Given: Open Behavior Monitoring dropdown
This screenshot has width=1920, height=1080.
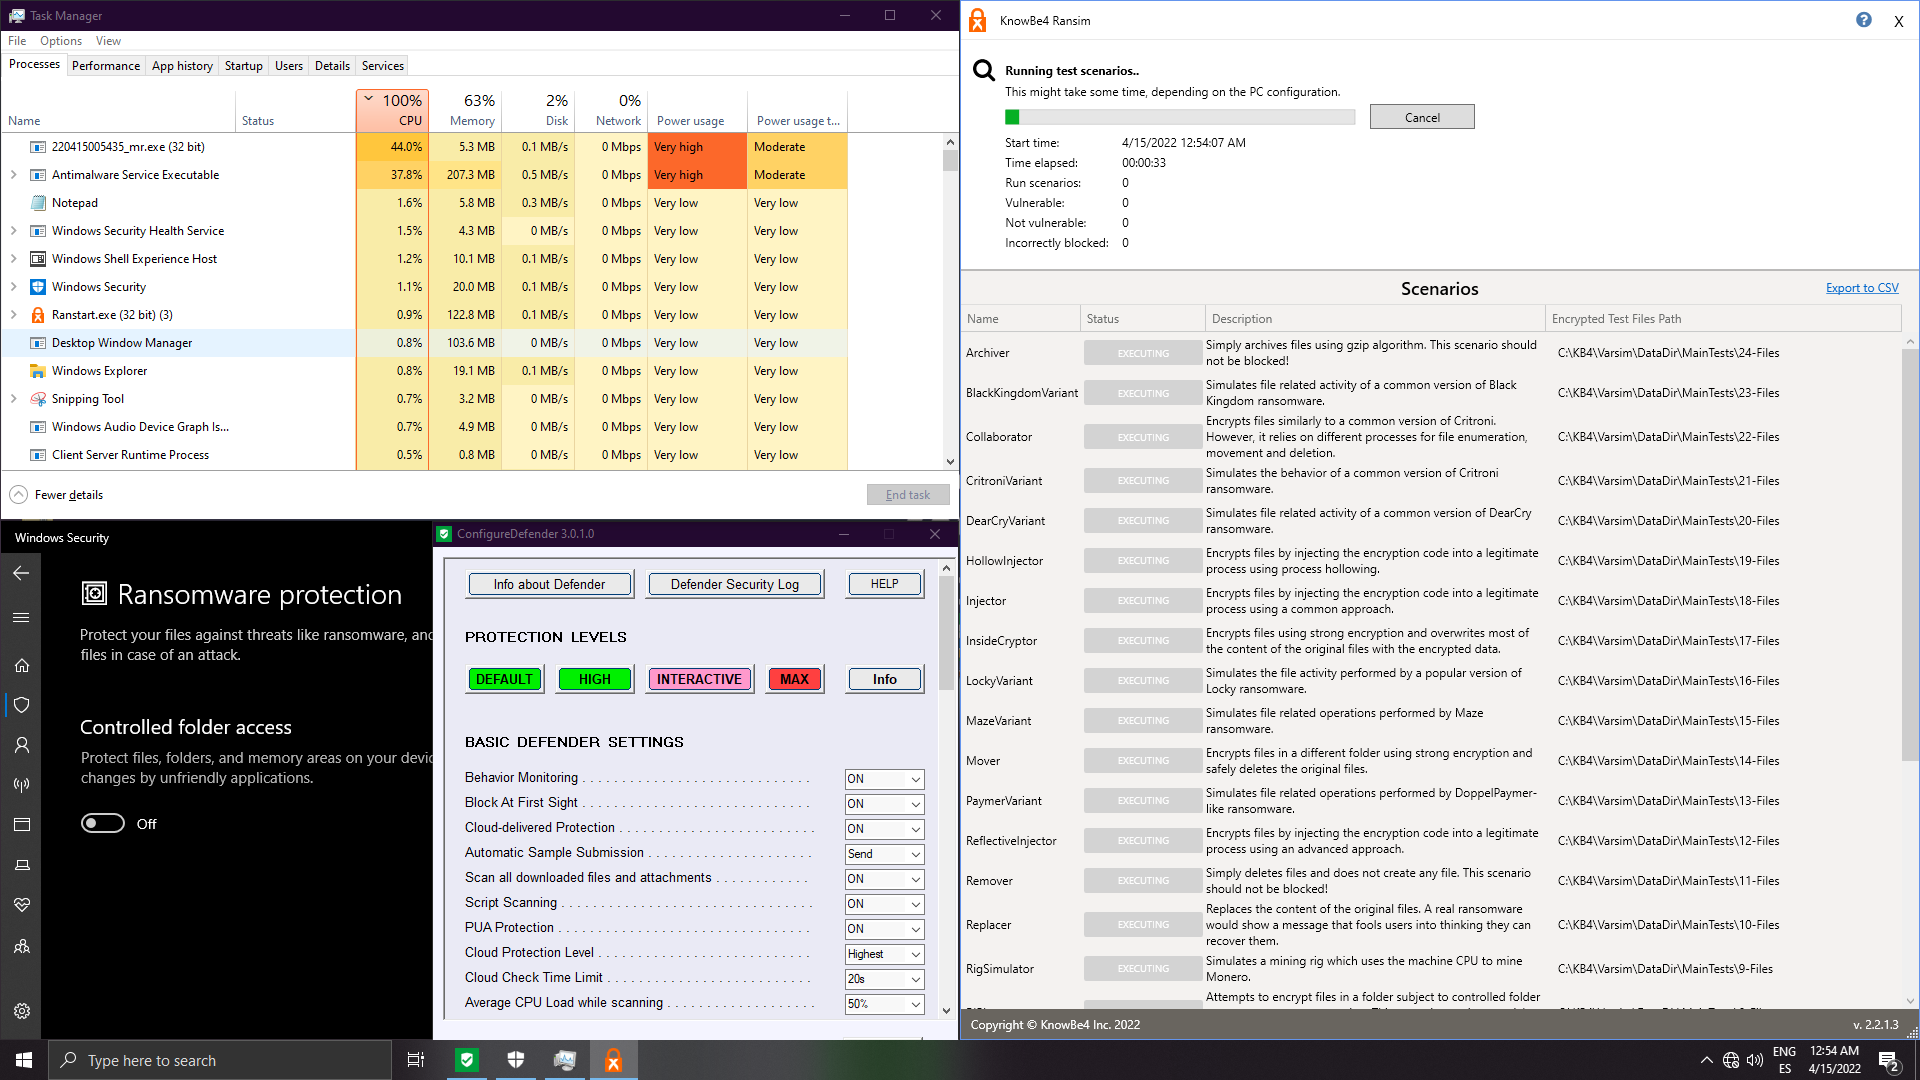Looking at the screenshot, I should point(884,779).
